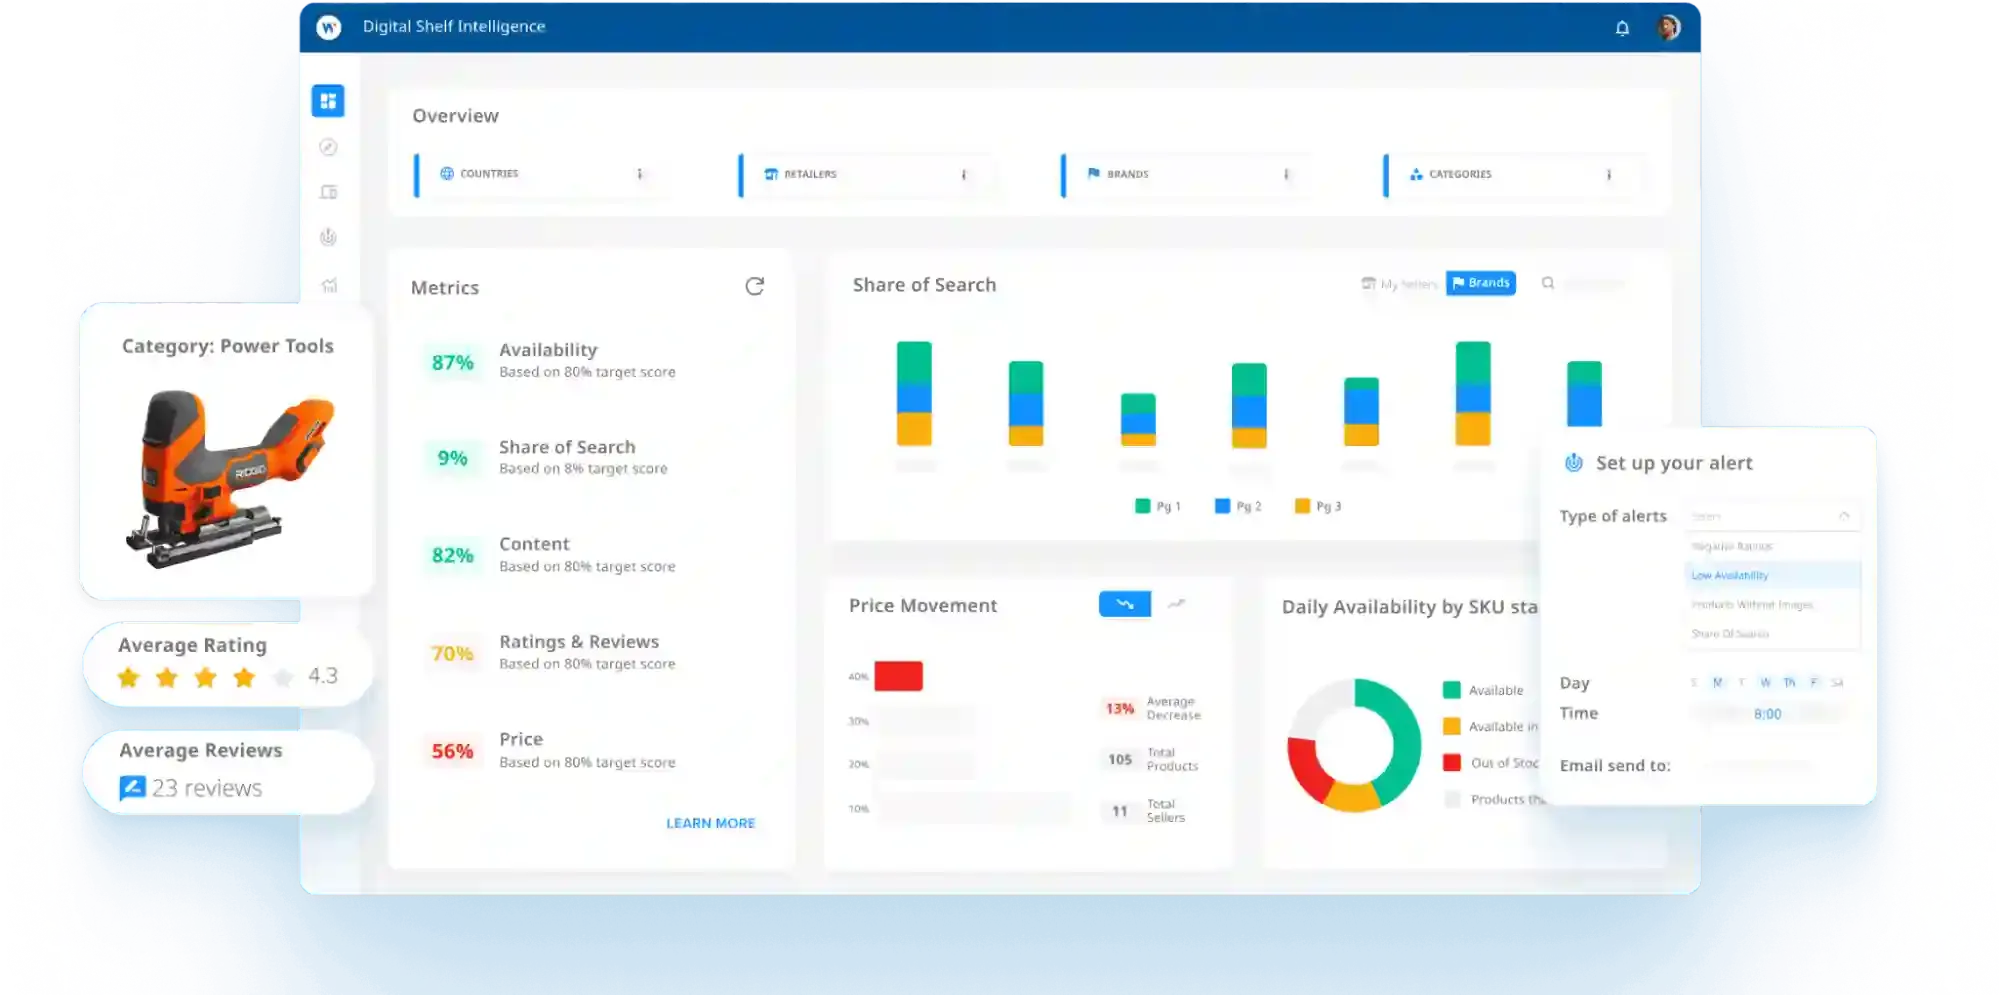Select Monday in the alert Day selector

click(x=1717, y=683)
